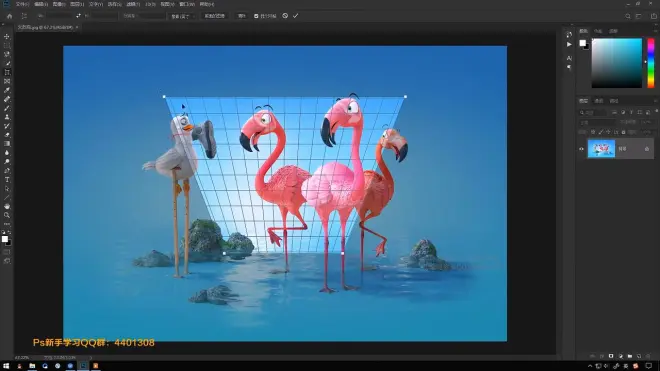Image resolution: width=660 pixels, height=371 pixels.
Task: Select the Brush tool
Action: click(7, 108)
